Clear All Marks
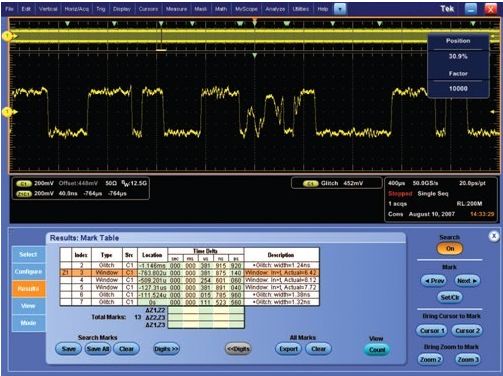This screenshot has height=376, width=503. (x=318, y=349)
